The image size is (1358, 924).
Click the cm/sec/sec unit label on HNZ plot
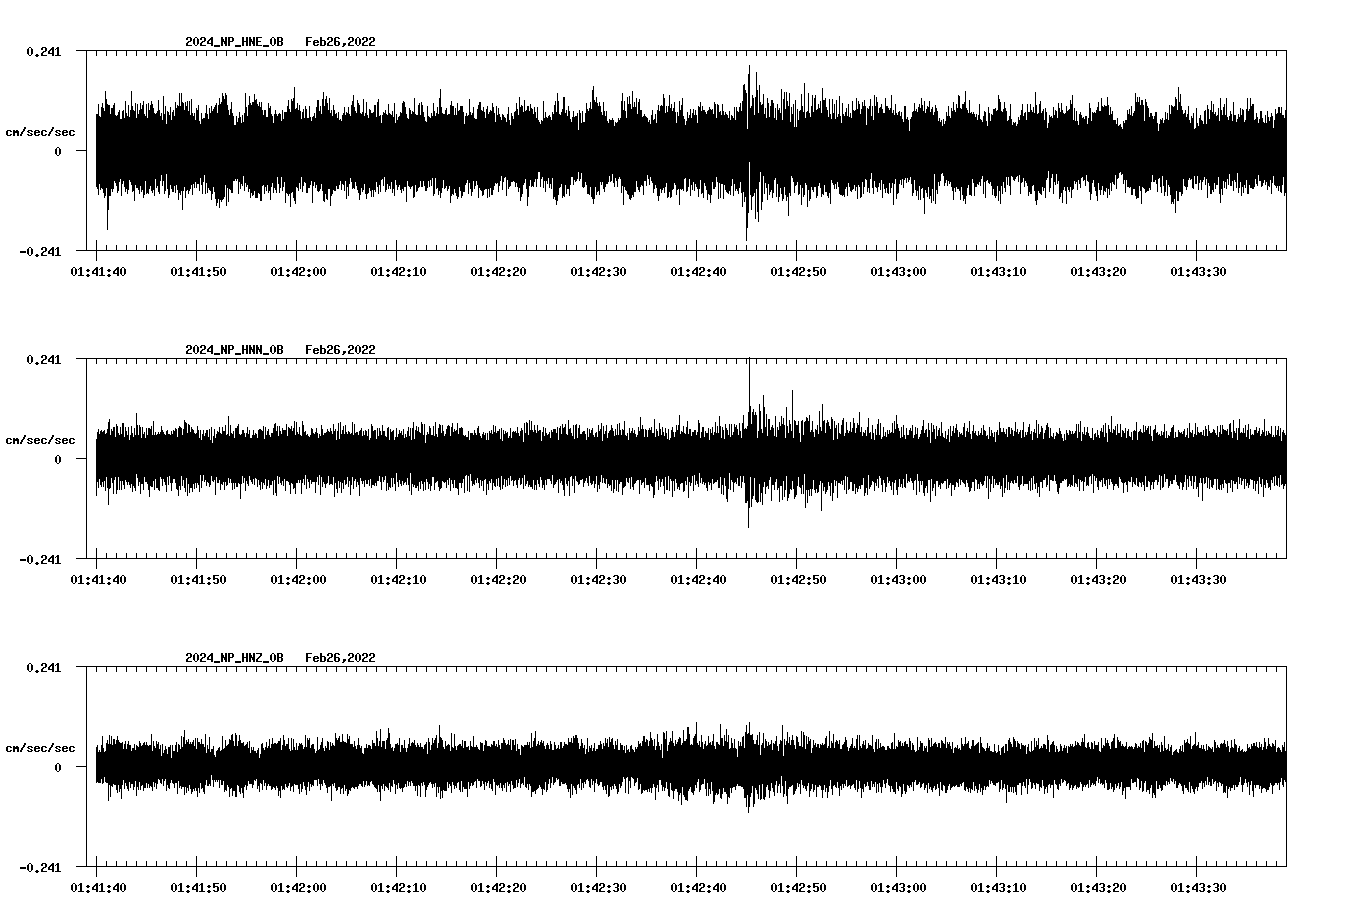[40, 748]
